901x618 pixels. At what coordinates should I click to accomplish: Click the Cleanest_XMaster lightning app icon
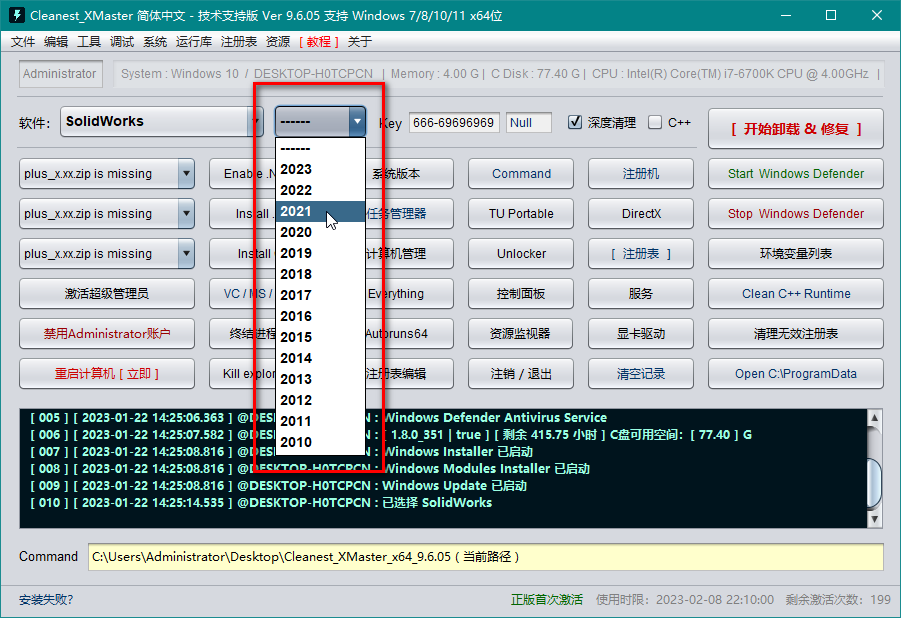[x=17, y=15]
